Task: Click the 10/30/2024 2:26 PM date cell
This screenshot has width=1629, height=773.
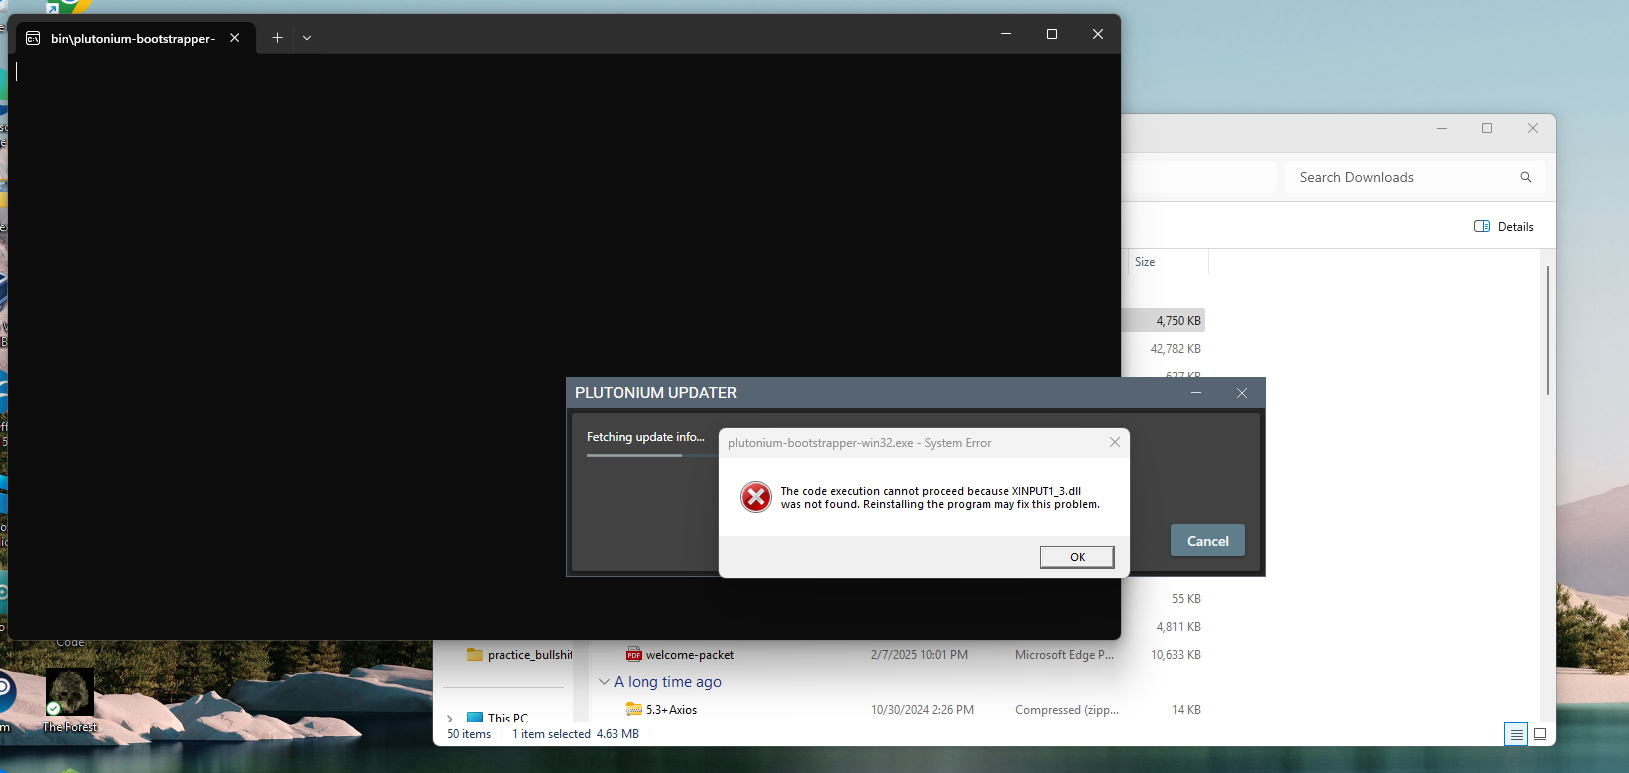Action: click(x=922, y=710)
